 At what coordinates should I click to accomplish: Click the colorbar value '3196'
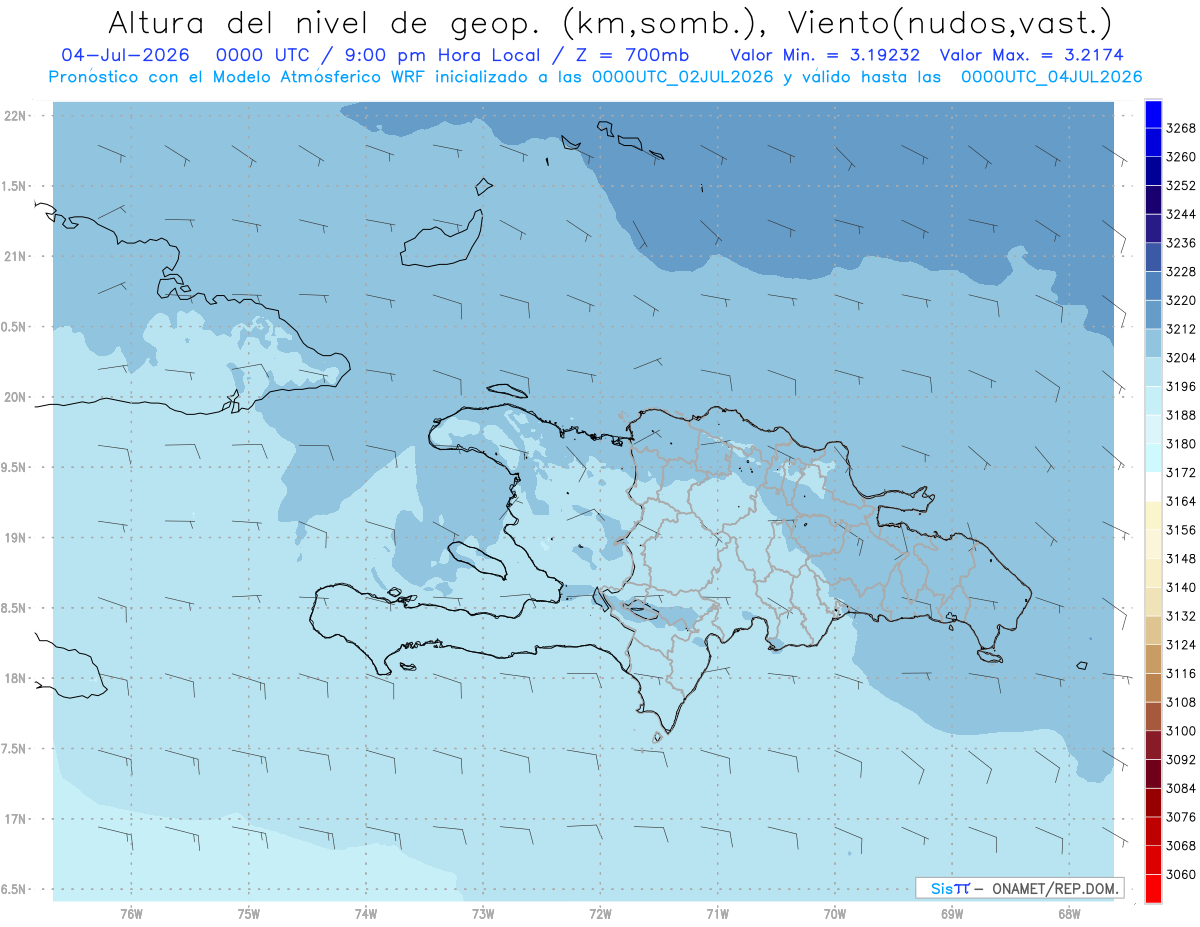click(1181, 386)
